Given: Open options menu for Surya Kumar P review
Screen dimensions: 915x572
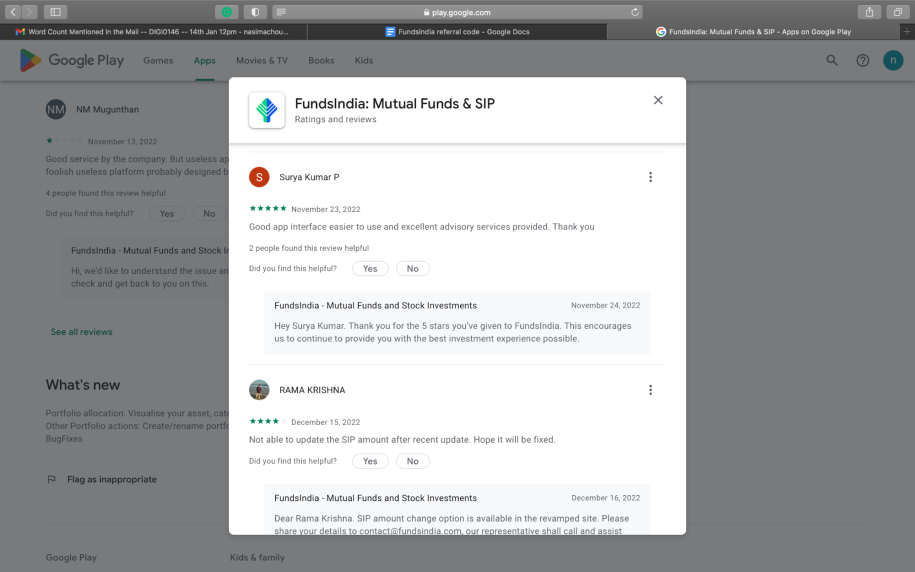Looking at the screenshot, I should (x=650, y=177).
